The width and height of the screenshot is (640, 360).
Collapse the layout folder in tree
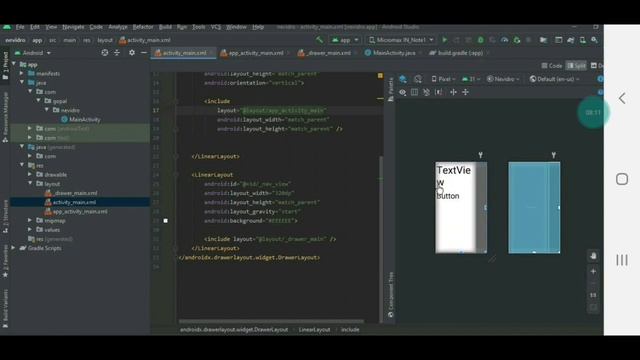click(x=30, y=184)
